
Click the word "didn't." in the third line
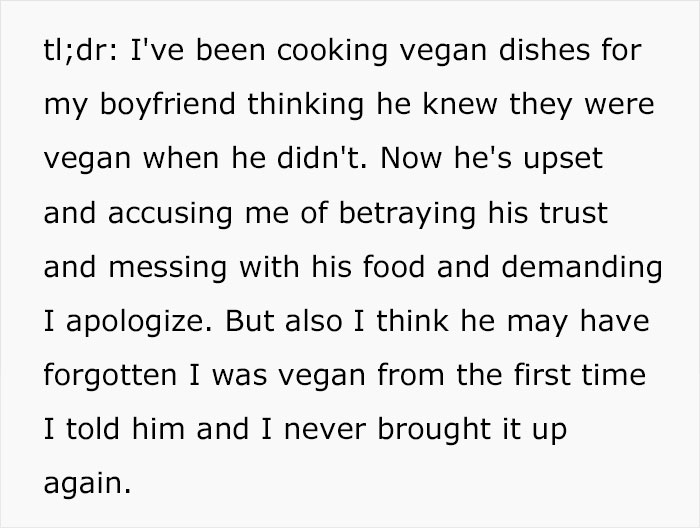[x=322, y=158]
